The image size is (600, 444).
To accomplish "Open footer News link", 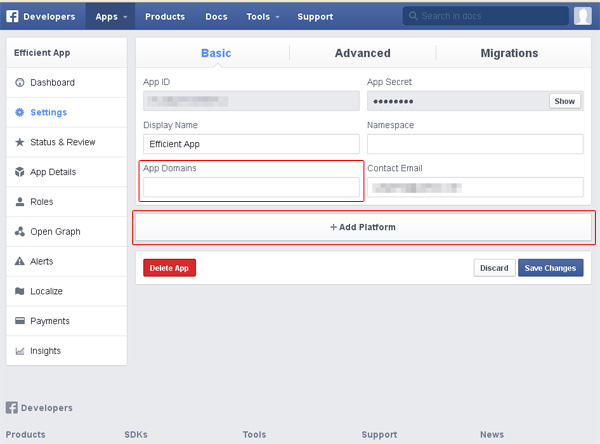I will pyautogui.click(x=492, y=434).
